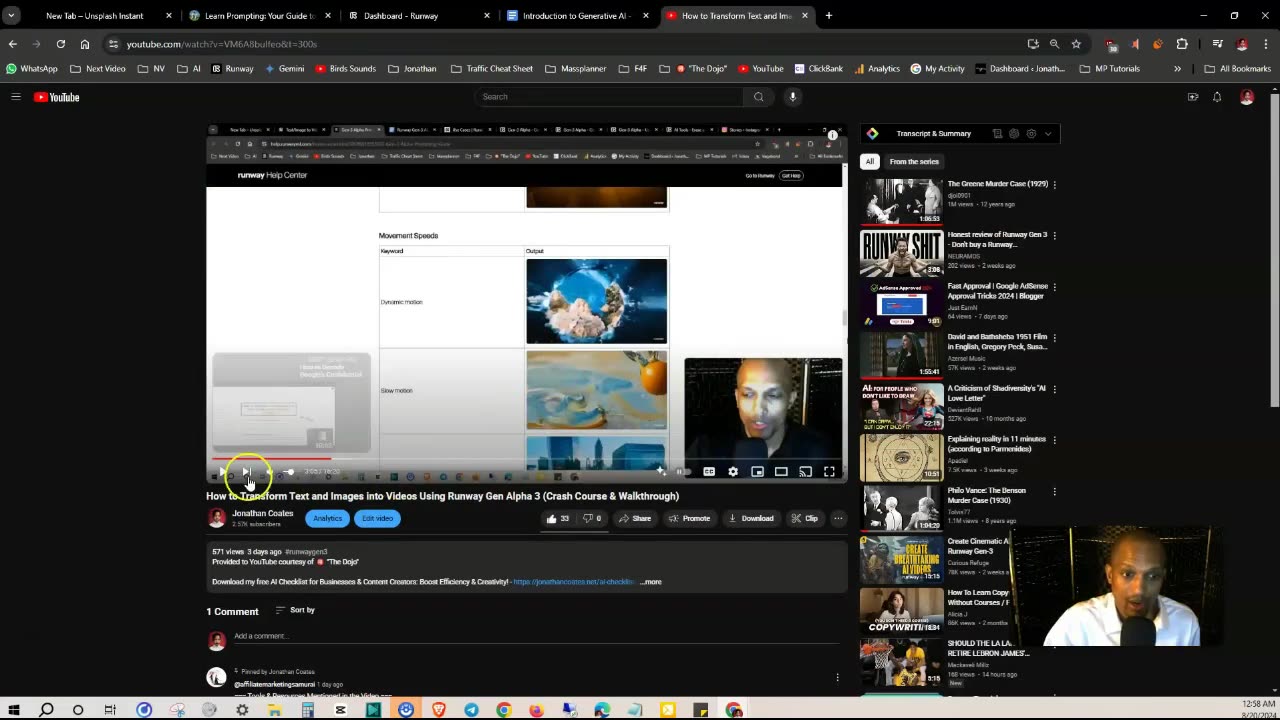The image size is (1280, 720).
Task: Expand the Transcript & Summary panel chevron
Action: point(1048,133)
